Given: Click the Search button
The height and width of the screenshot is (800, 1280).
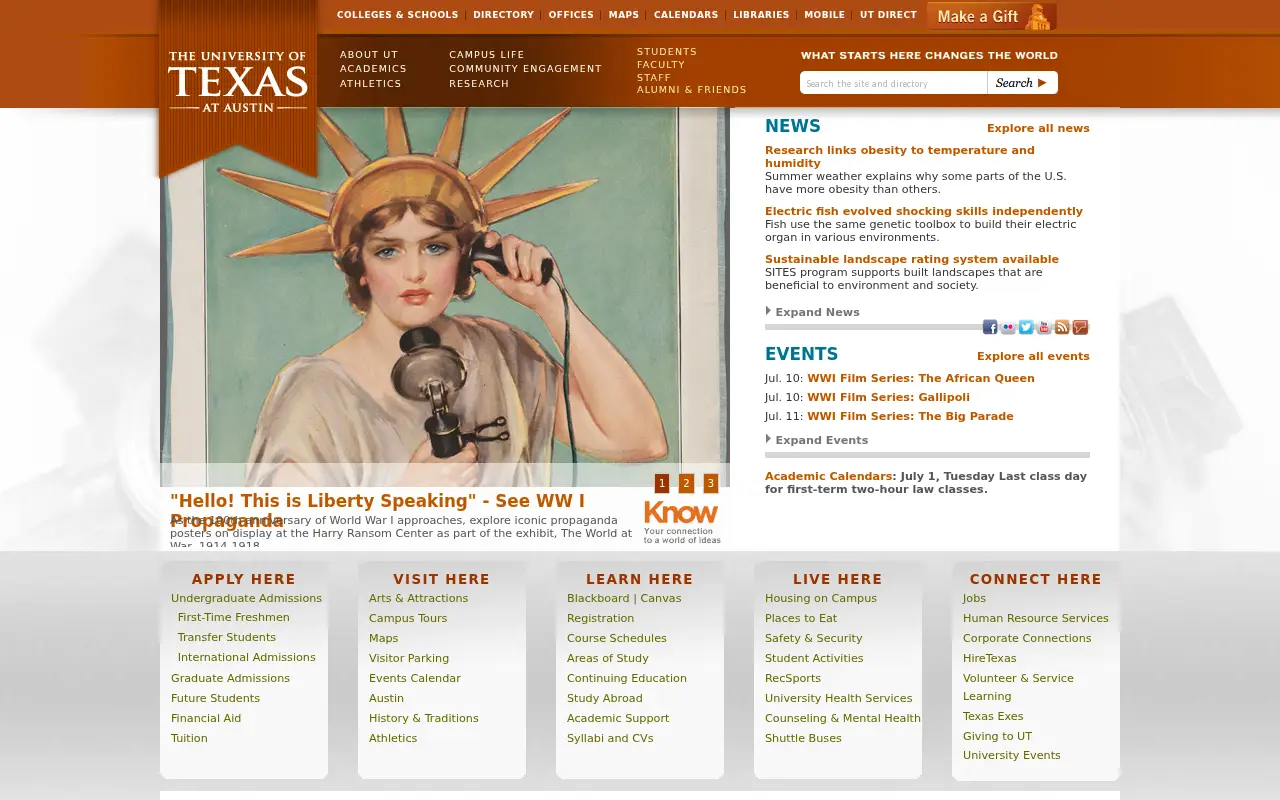Looking at the screenshot, I should [1022, 83].
